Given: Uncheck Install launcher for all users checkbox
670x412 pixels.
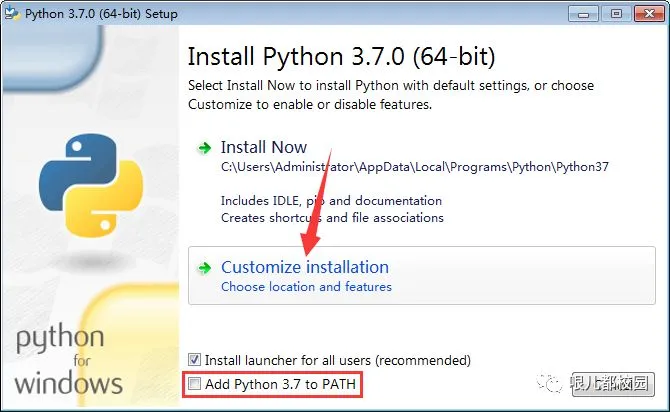Looking at the screenshot, I should 195,359.
